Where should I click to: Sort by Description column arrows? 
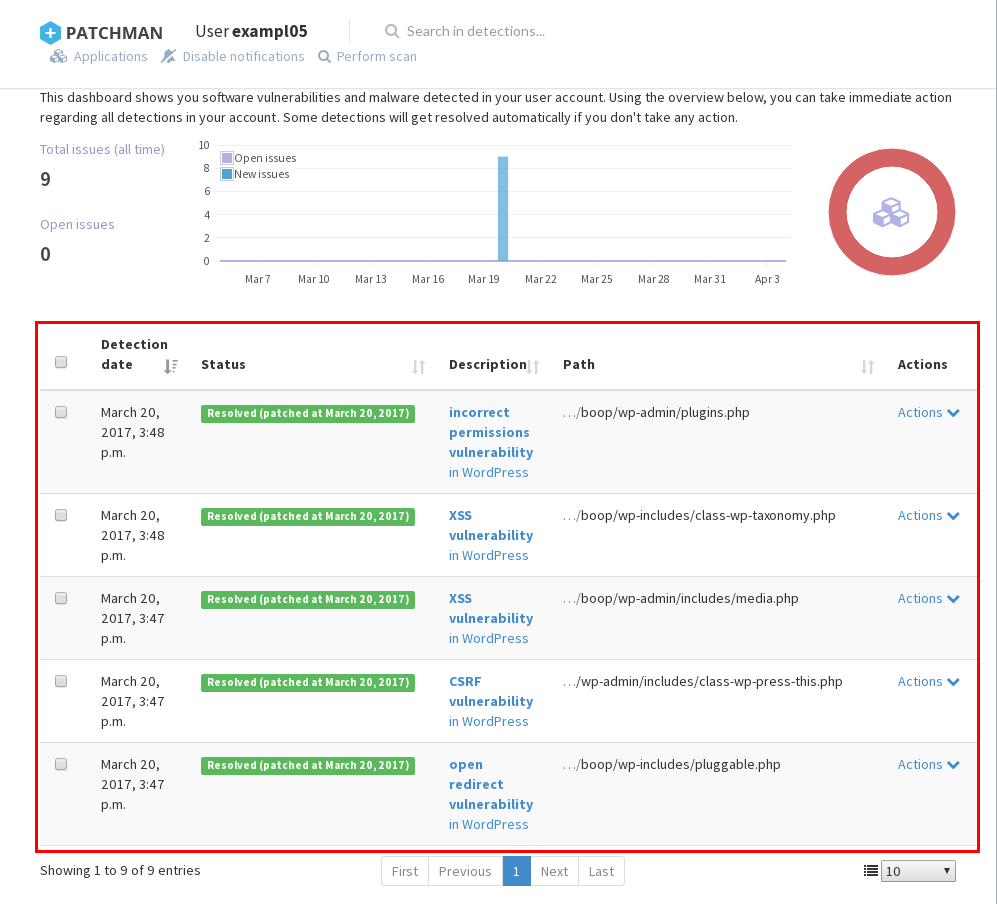[x=534, y=367]
